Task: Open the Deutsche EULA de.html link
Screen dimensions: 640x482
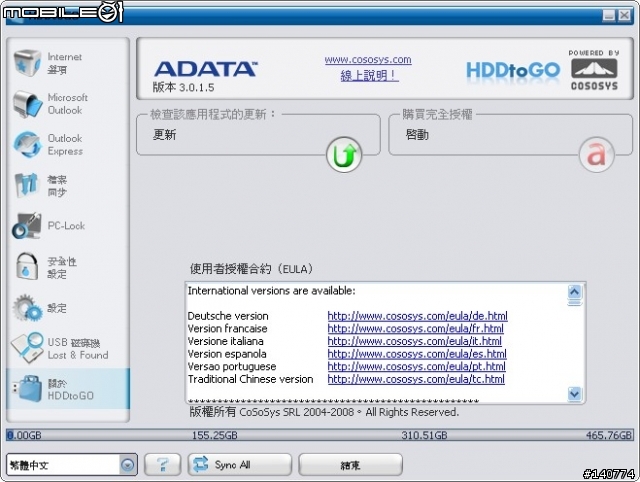Action: click(418, 316)
